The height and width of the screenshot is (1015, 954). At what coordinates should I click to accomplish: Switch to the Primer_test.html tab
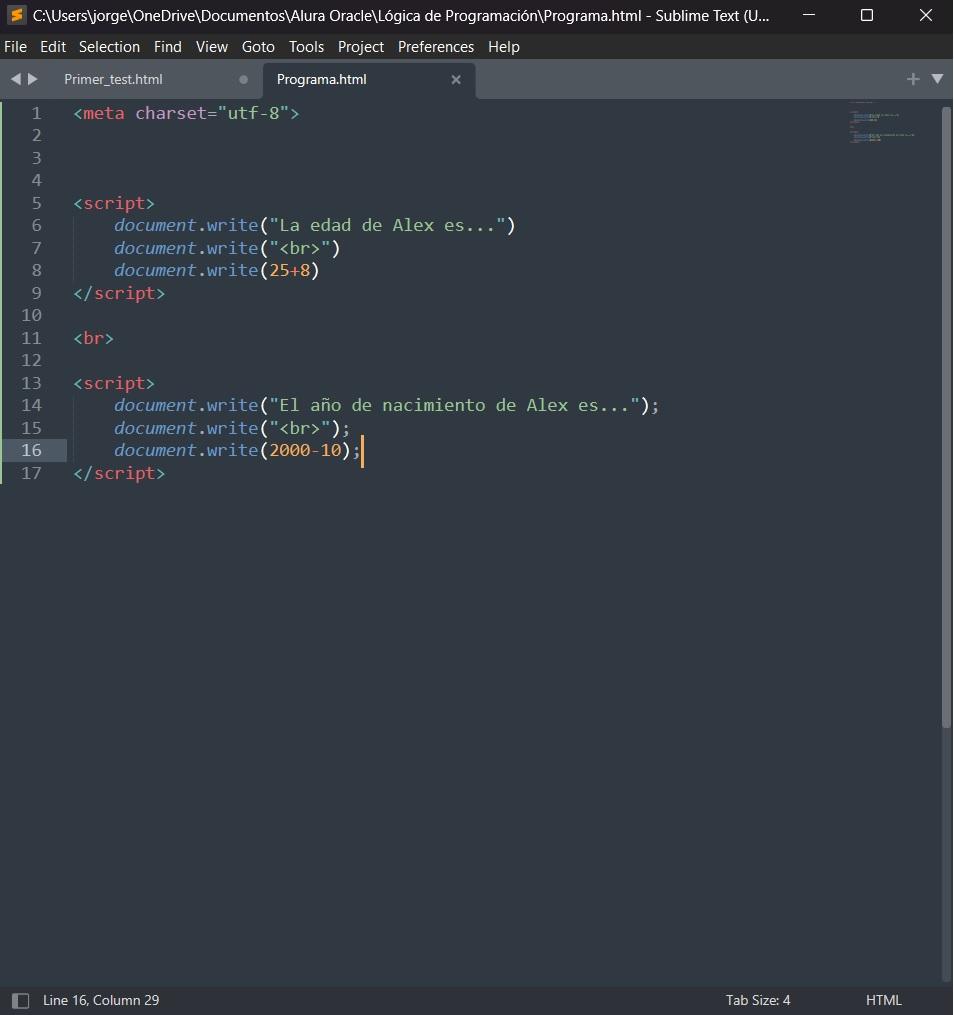113,79
